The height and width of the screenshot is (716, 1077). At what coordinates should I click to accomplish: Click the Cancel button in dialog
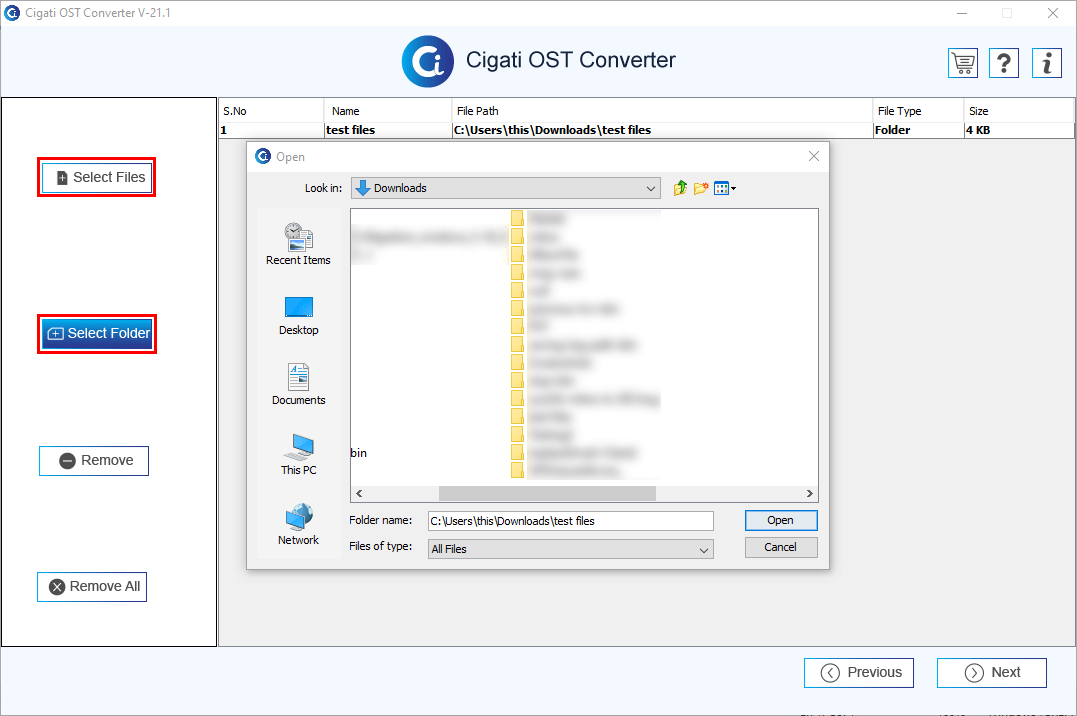pos(781,547)
